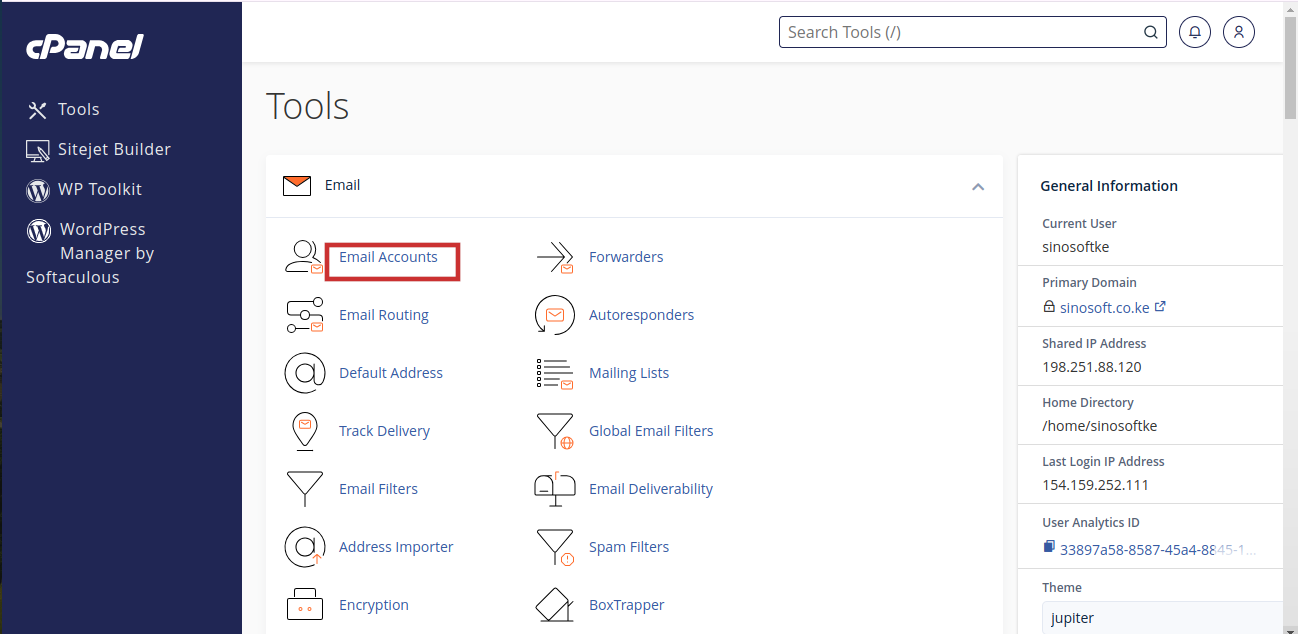Visit the sinosoft.co.ke primary domain link
Image resolution: width=1298 pixels, height=634 pixels.
point(1105,308)
